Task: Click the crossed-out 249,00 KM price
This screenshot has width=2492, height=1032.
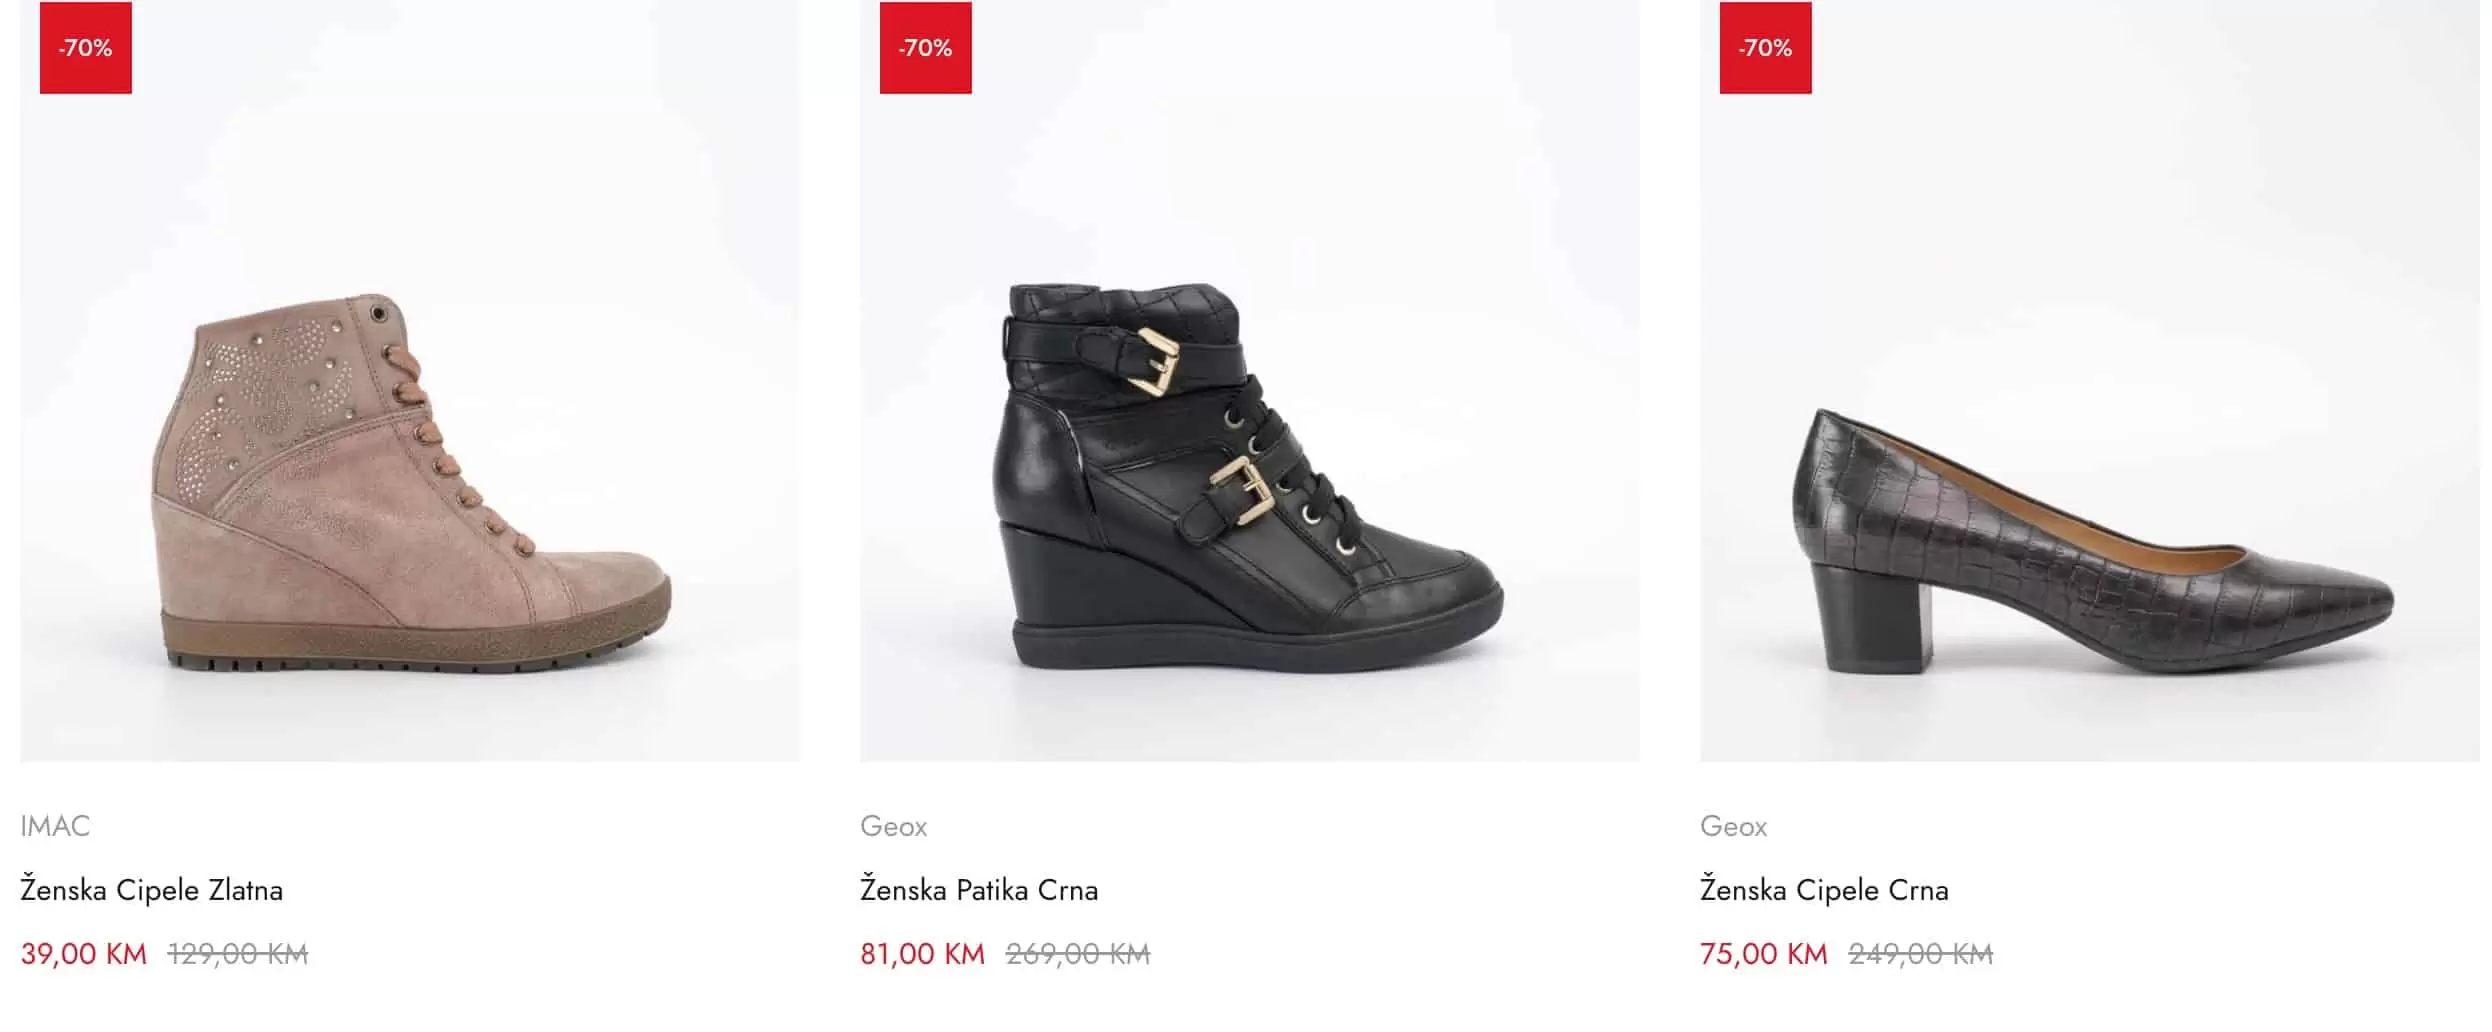Action: pos(1920,954)
